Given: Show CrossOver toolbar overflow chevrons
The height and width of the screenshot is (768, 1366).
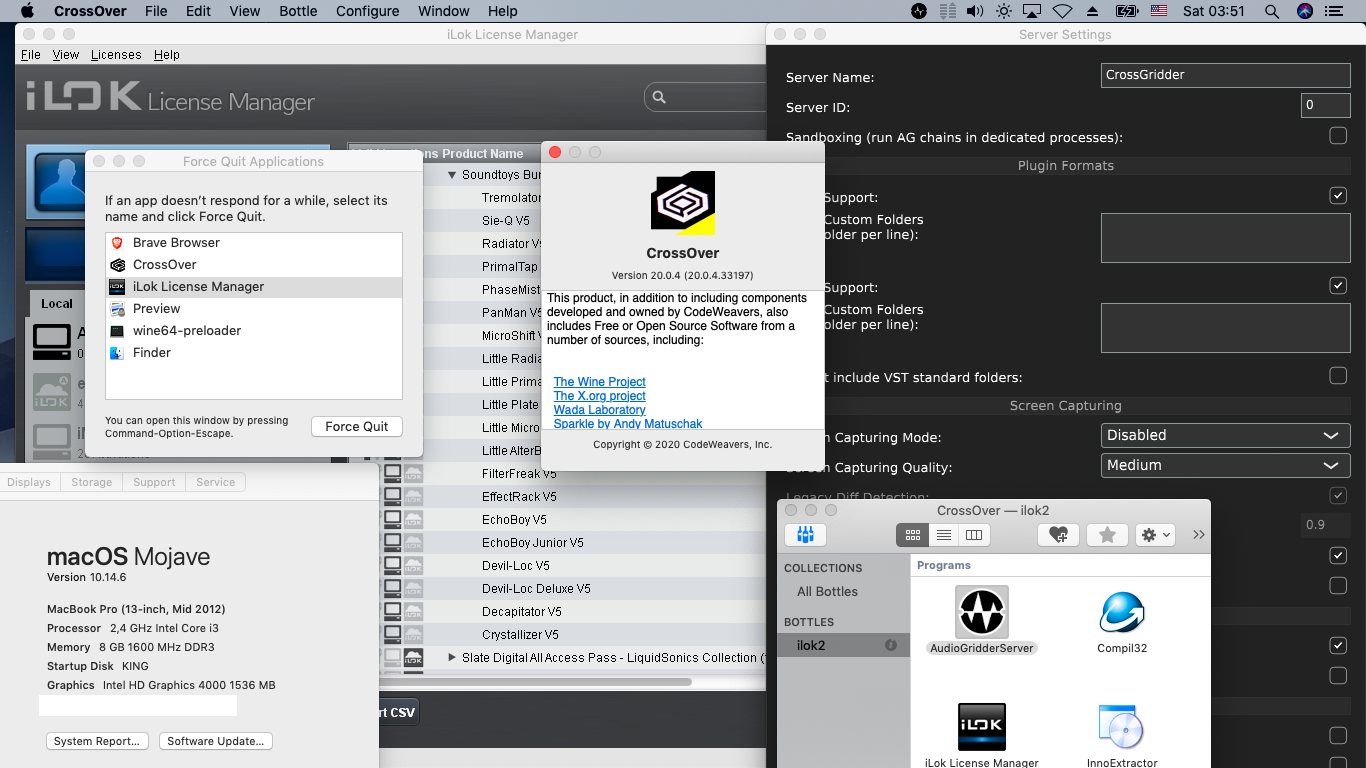Looking at the screenshot, I should pyautogui.click(x=1199, y=535).
